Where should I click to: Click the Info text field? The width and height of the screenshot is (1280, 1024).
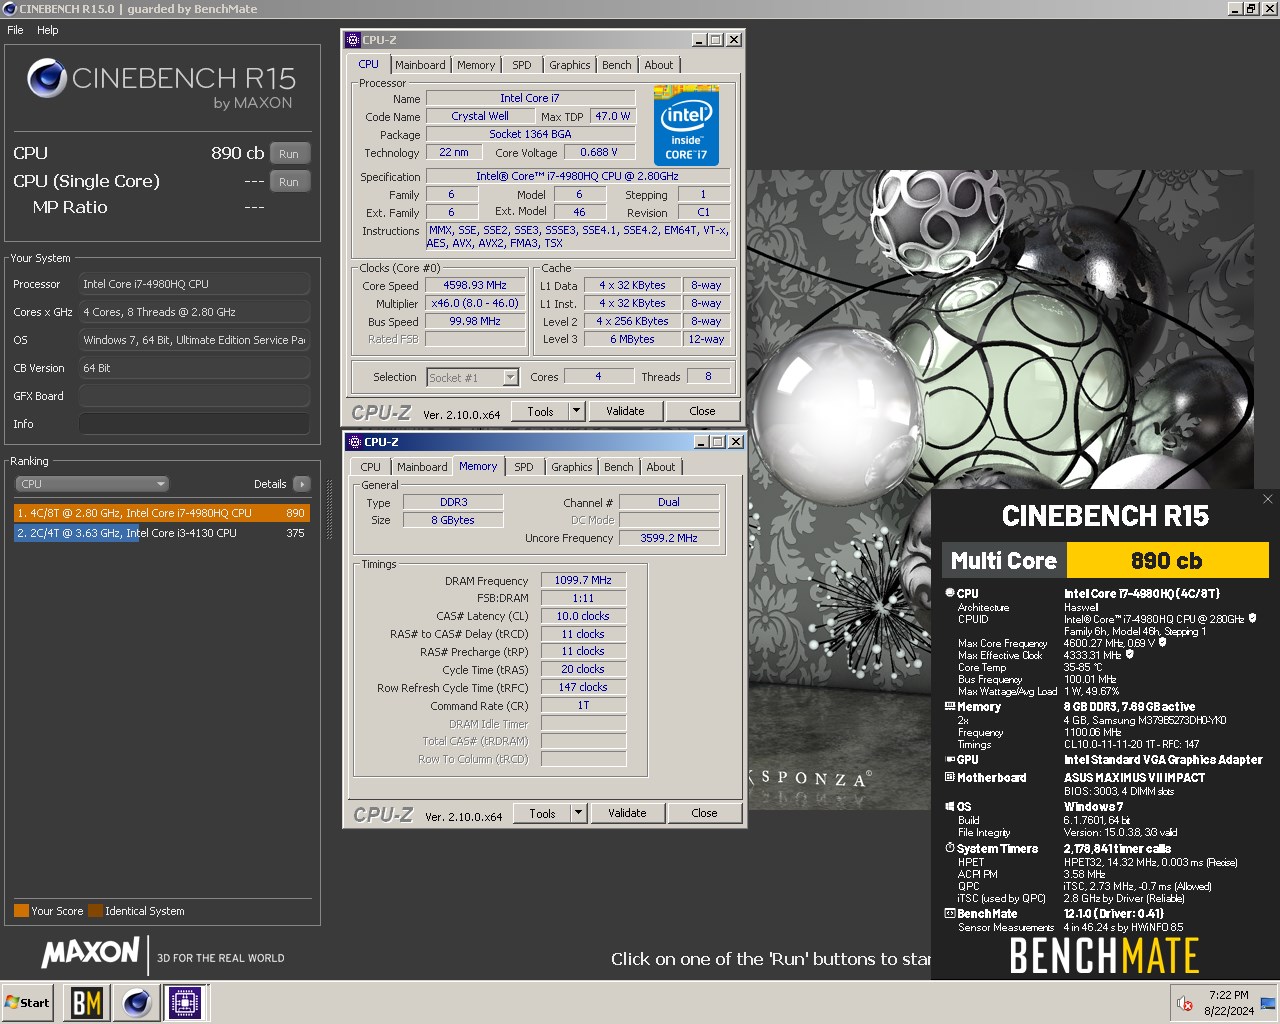[x=194, y=424]
